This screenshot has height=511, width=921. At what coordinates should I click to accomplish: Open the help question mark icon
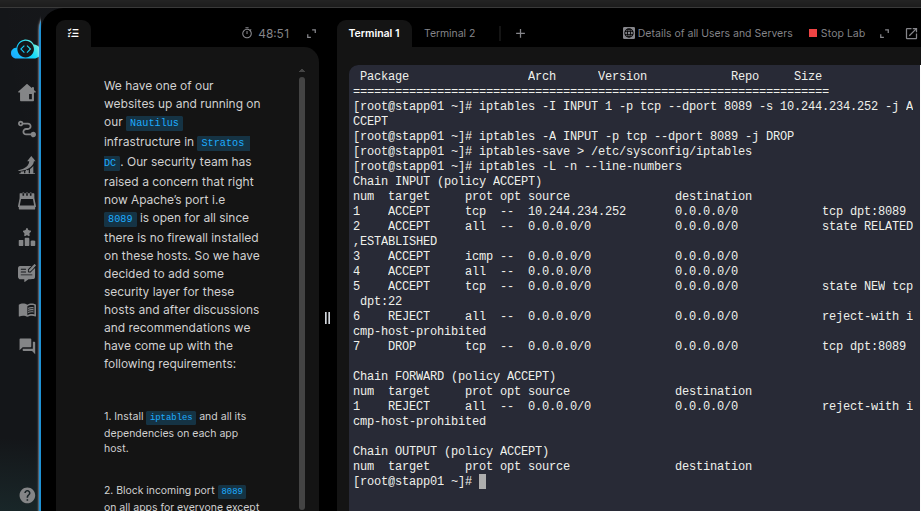pyautogui.click(x=27, y=495)
